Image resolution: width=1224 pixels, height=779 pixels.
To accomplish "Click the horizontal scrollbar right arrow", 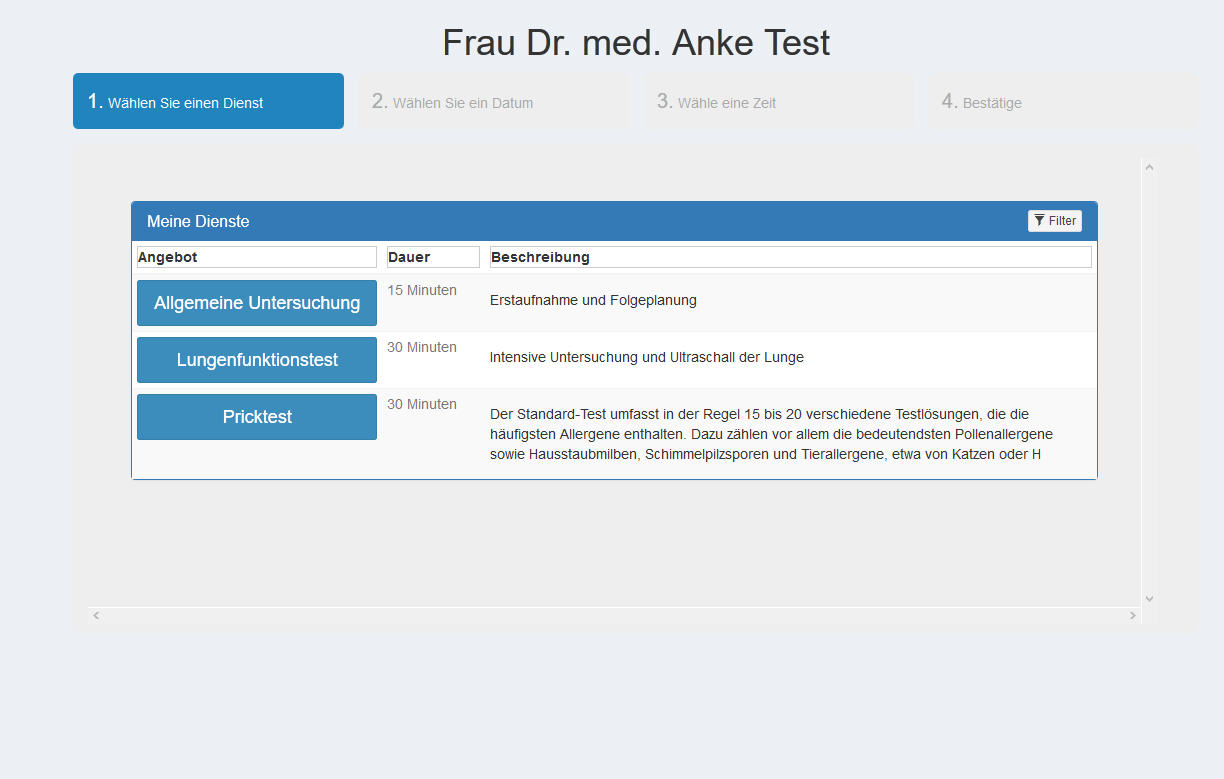I will point(1133,615).
